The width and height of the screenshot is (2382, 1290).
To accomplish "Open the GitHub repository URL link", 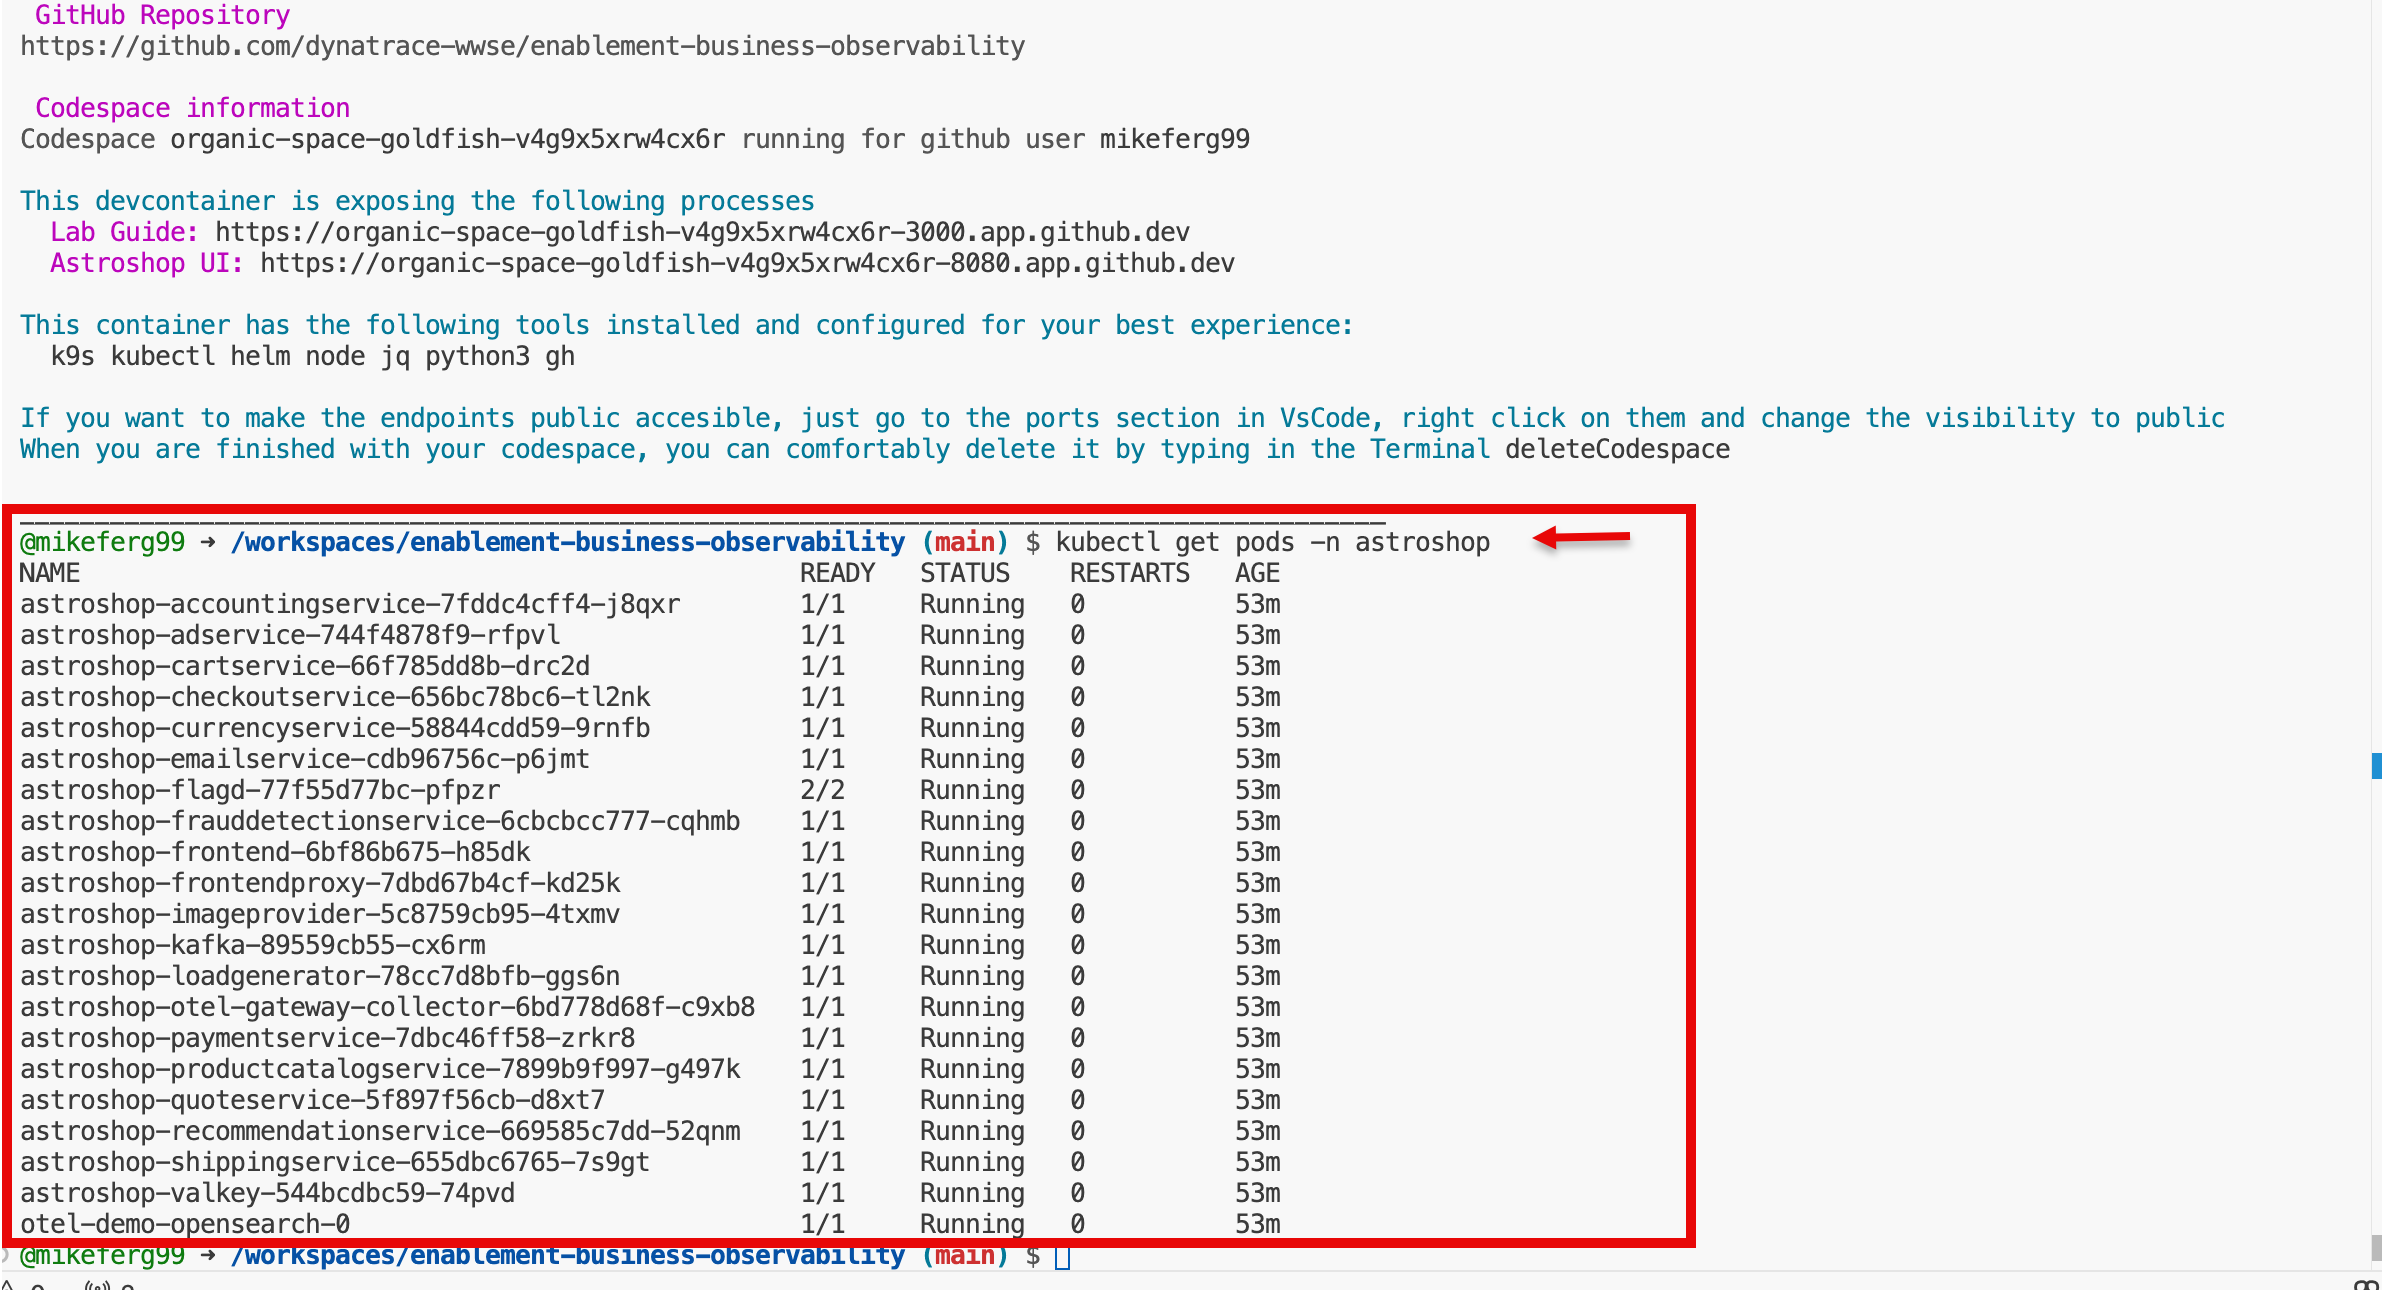I will coord(522,46).
